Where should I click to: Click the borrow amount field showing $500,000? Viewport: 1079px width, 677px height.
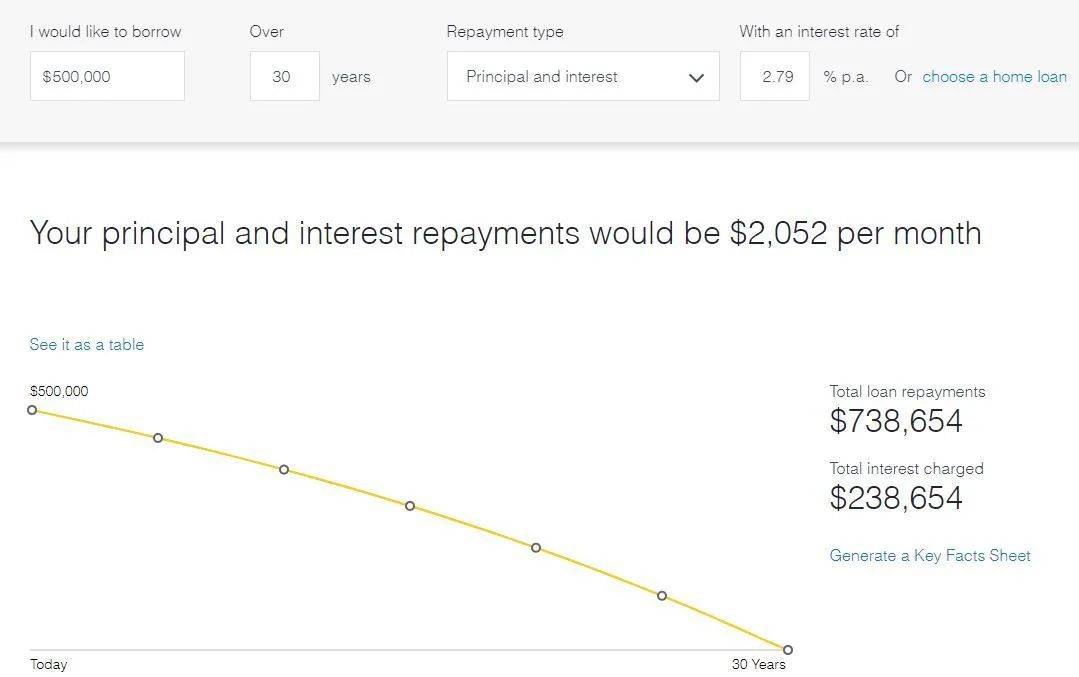(x=107, y=76)
